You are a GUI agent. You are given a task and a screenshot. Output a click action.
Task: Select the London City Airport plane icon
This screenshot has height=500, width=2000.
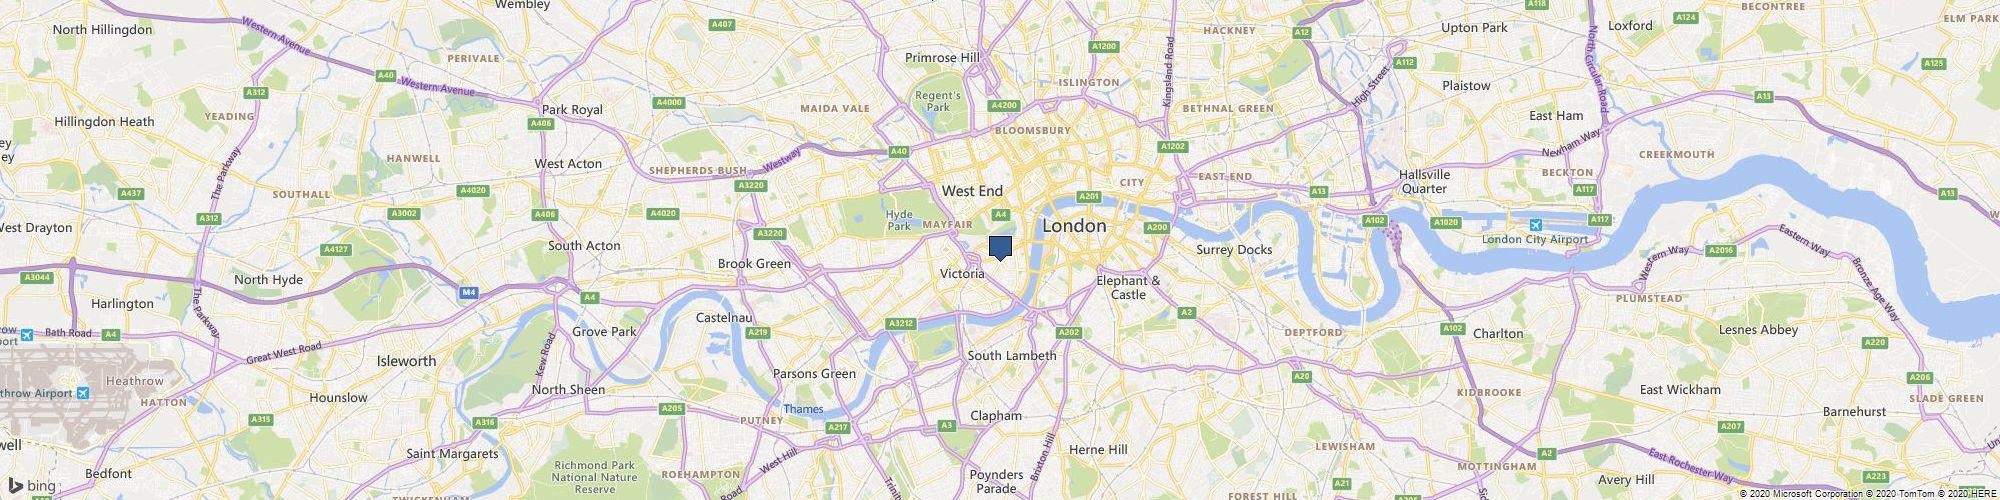[x=1533, y=224]
